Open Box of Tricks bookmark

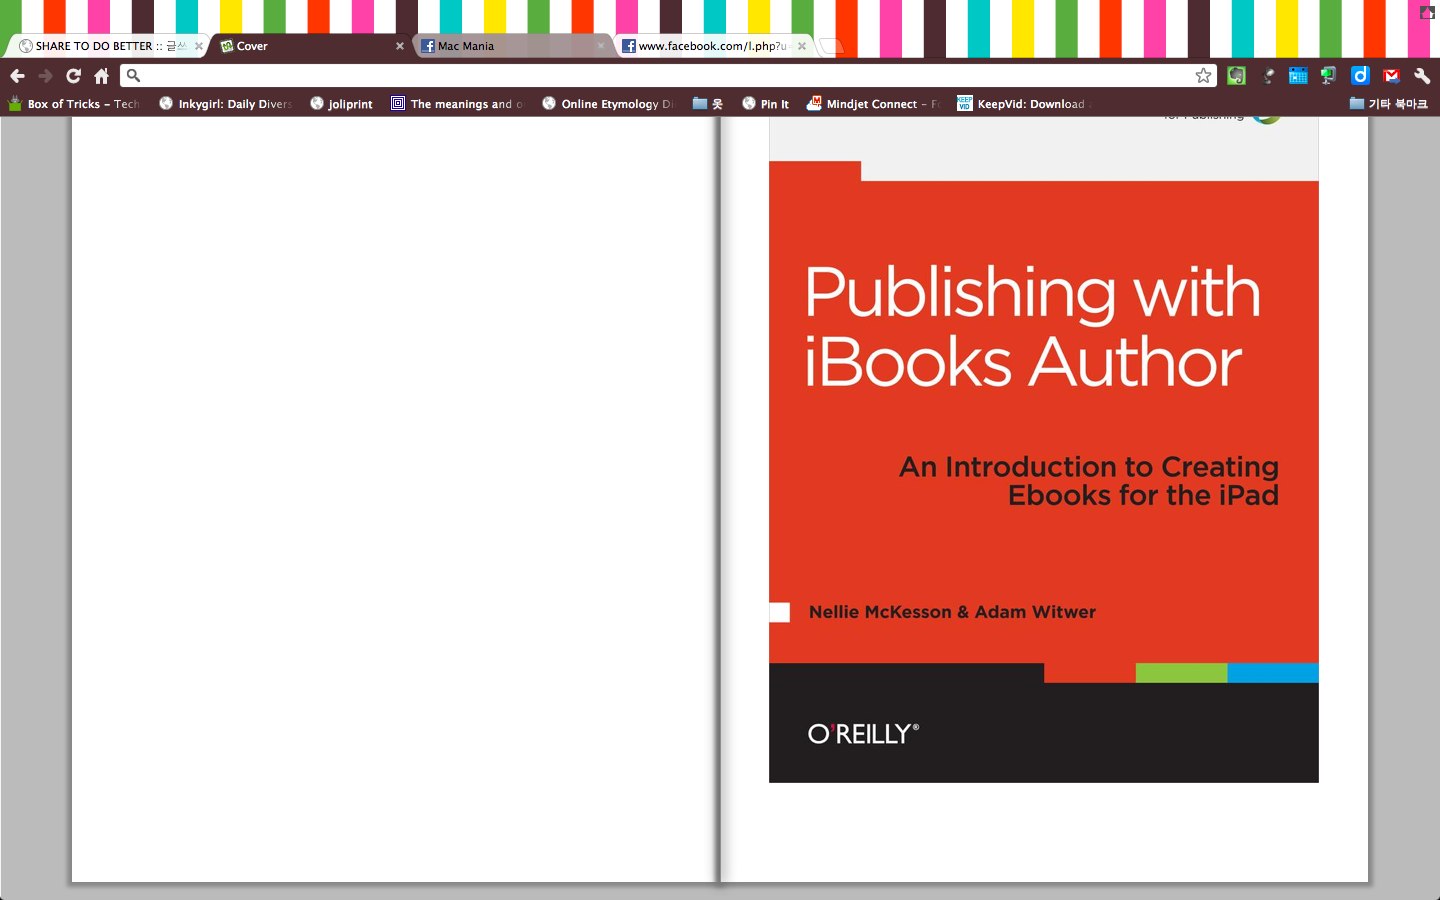point(74,104)
